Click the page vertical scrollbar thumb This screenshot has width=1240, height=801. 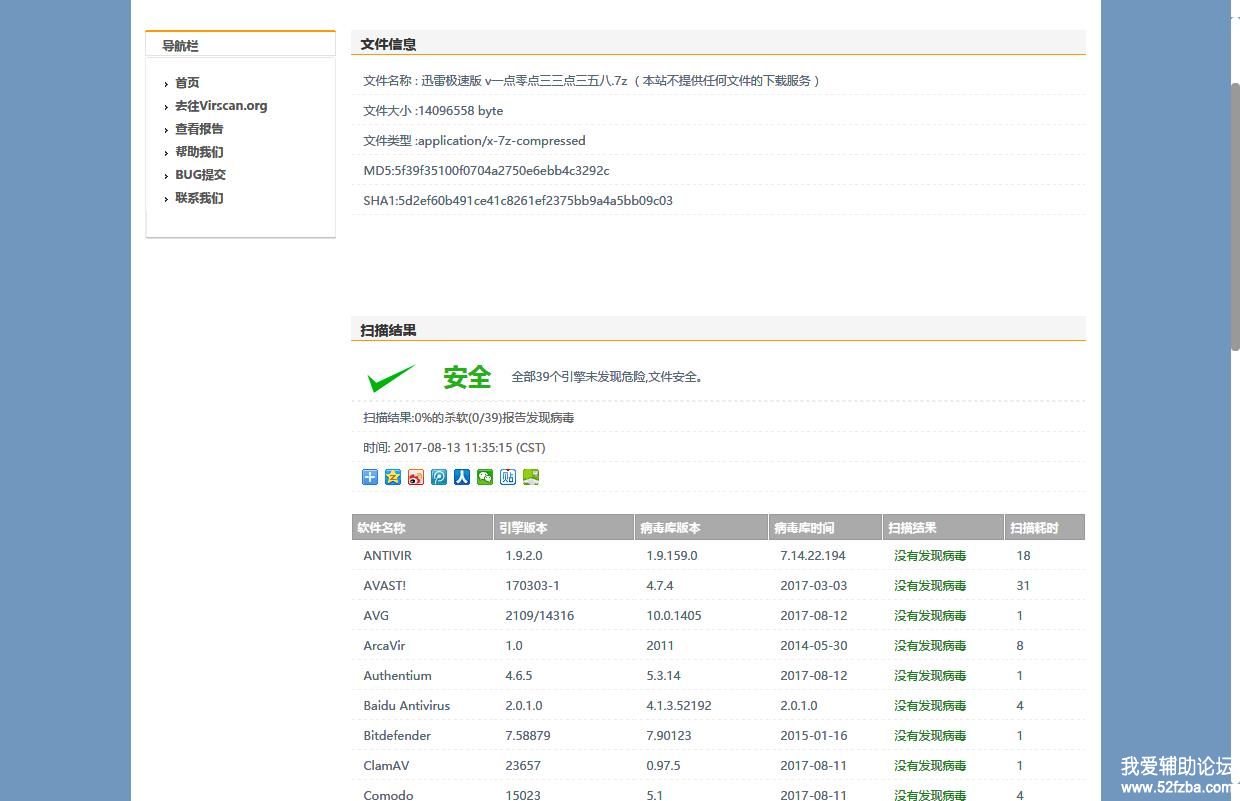click(x=1235, y=215)
